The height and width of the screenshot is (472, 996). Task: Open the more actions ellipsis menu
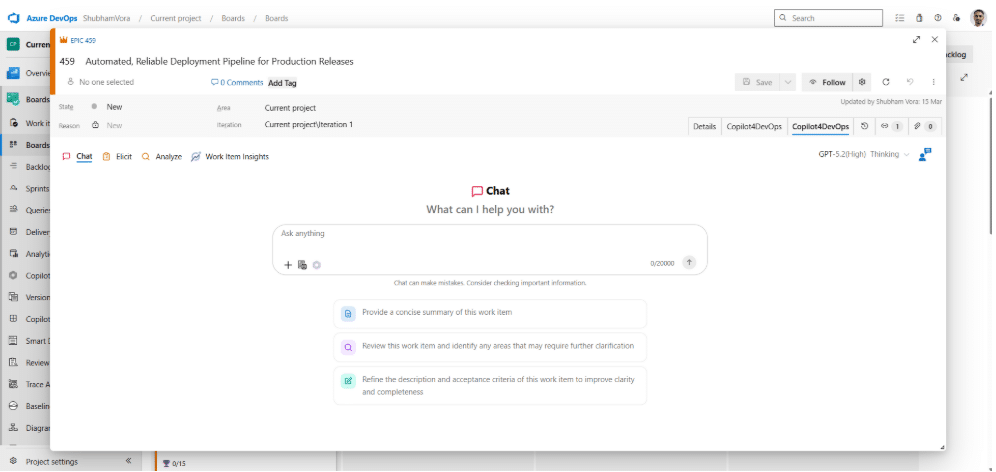(933, 82)
